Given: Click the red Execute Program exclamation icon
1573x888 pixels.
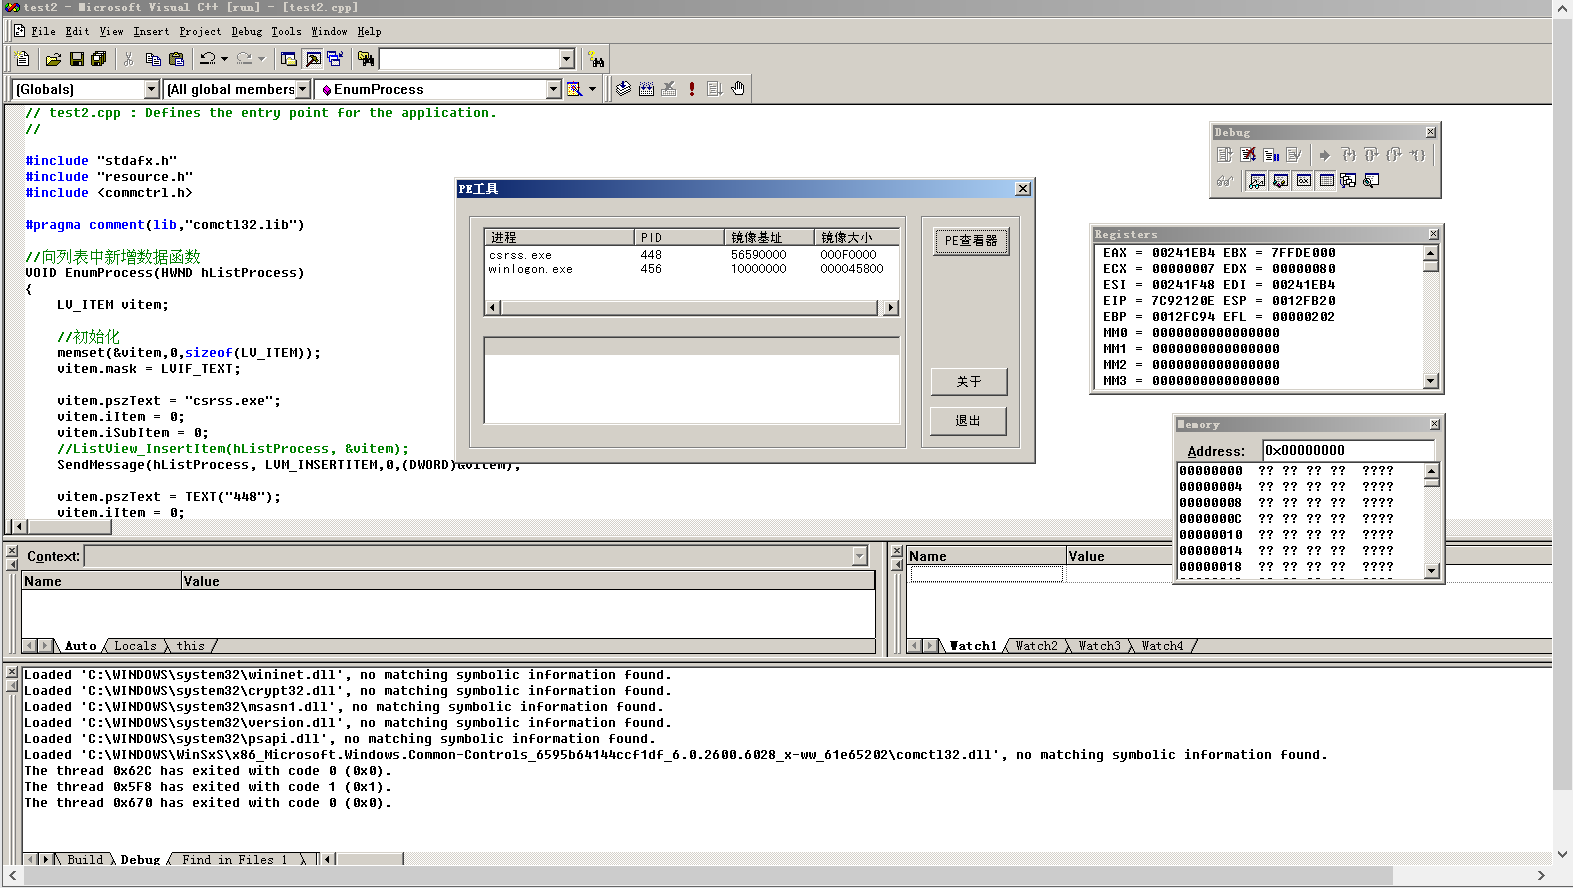Looking at the screenshot, I should pyautogui.click(x=692, y=89).
